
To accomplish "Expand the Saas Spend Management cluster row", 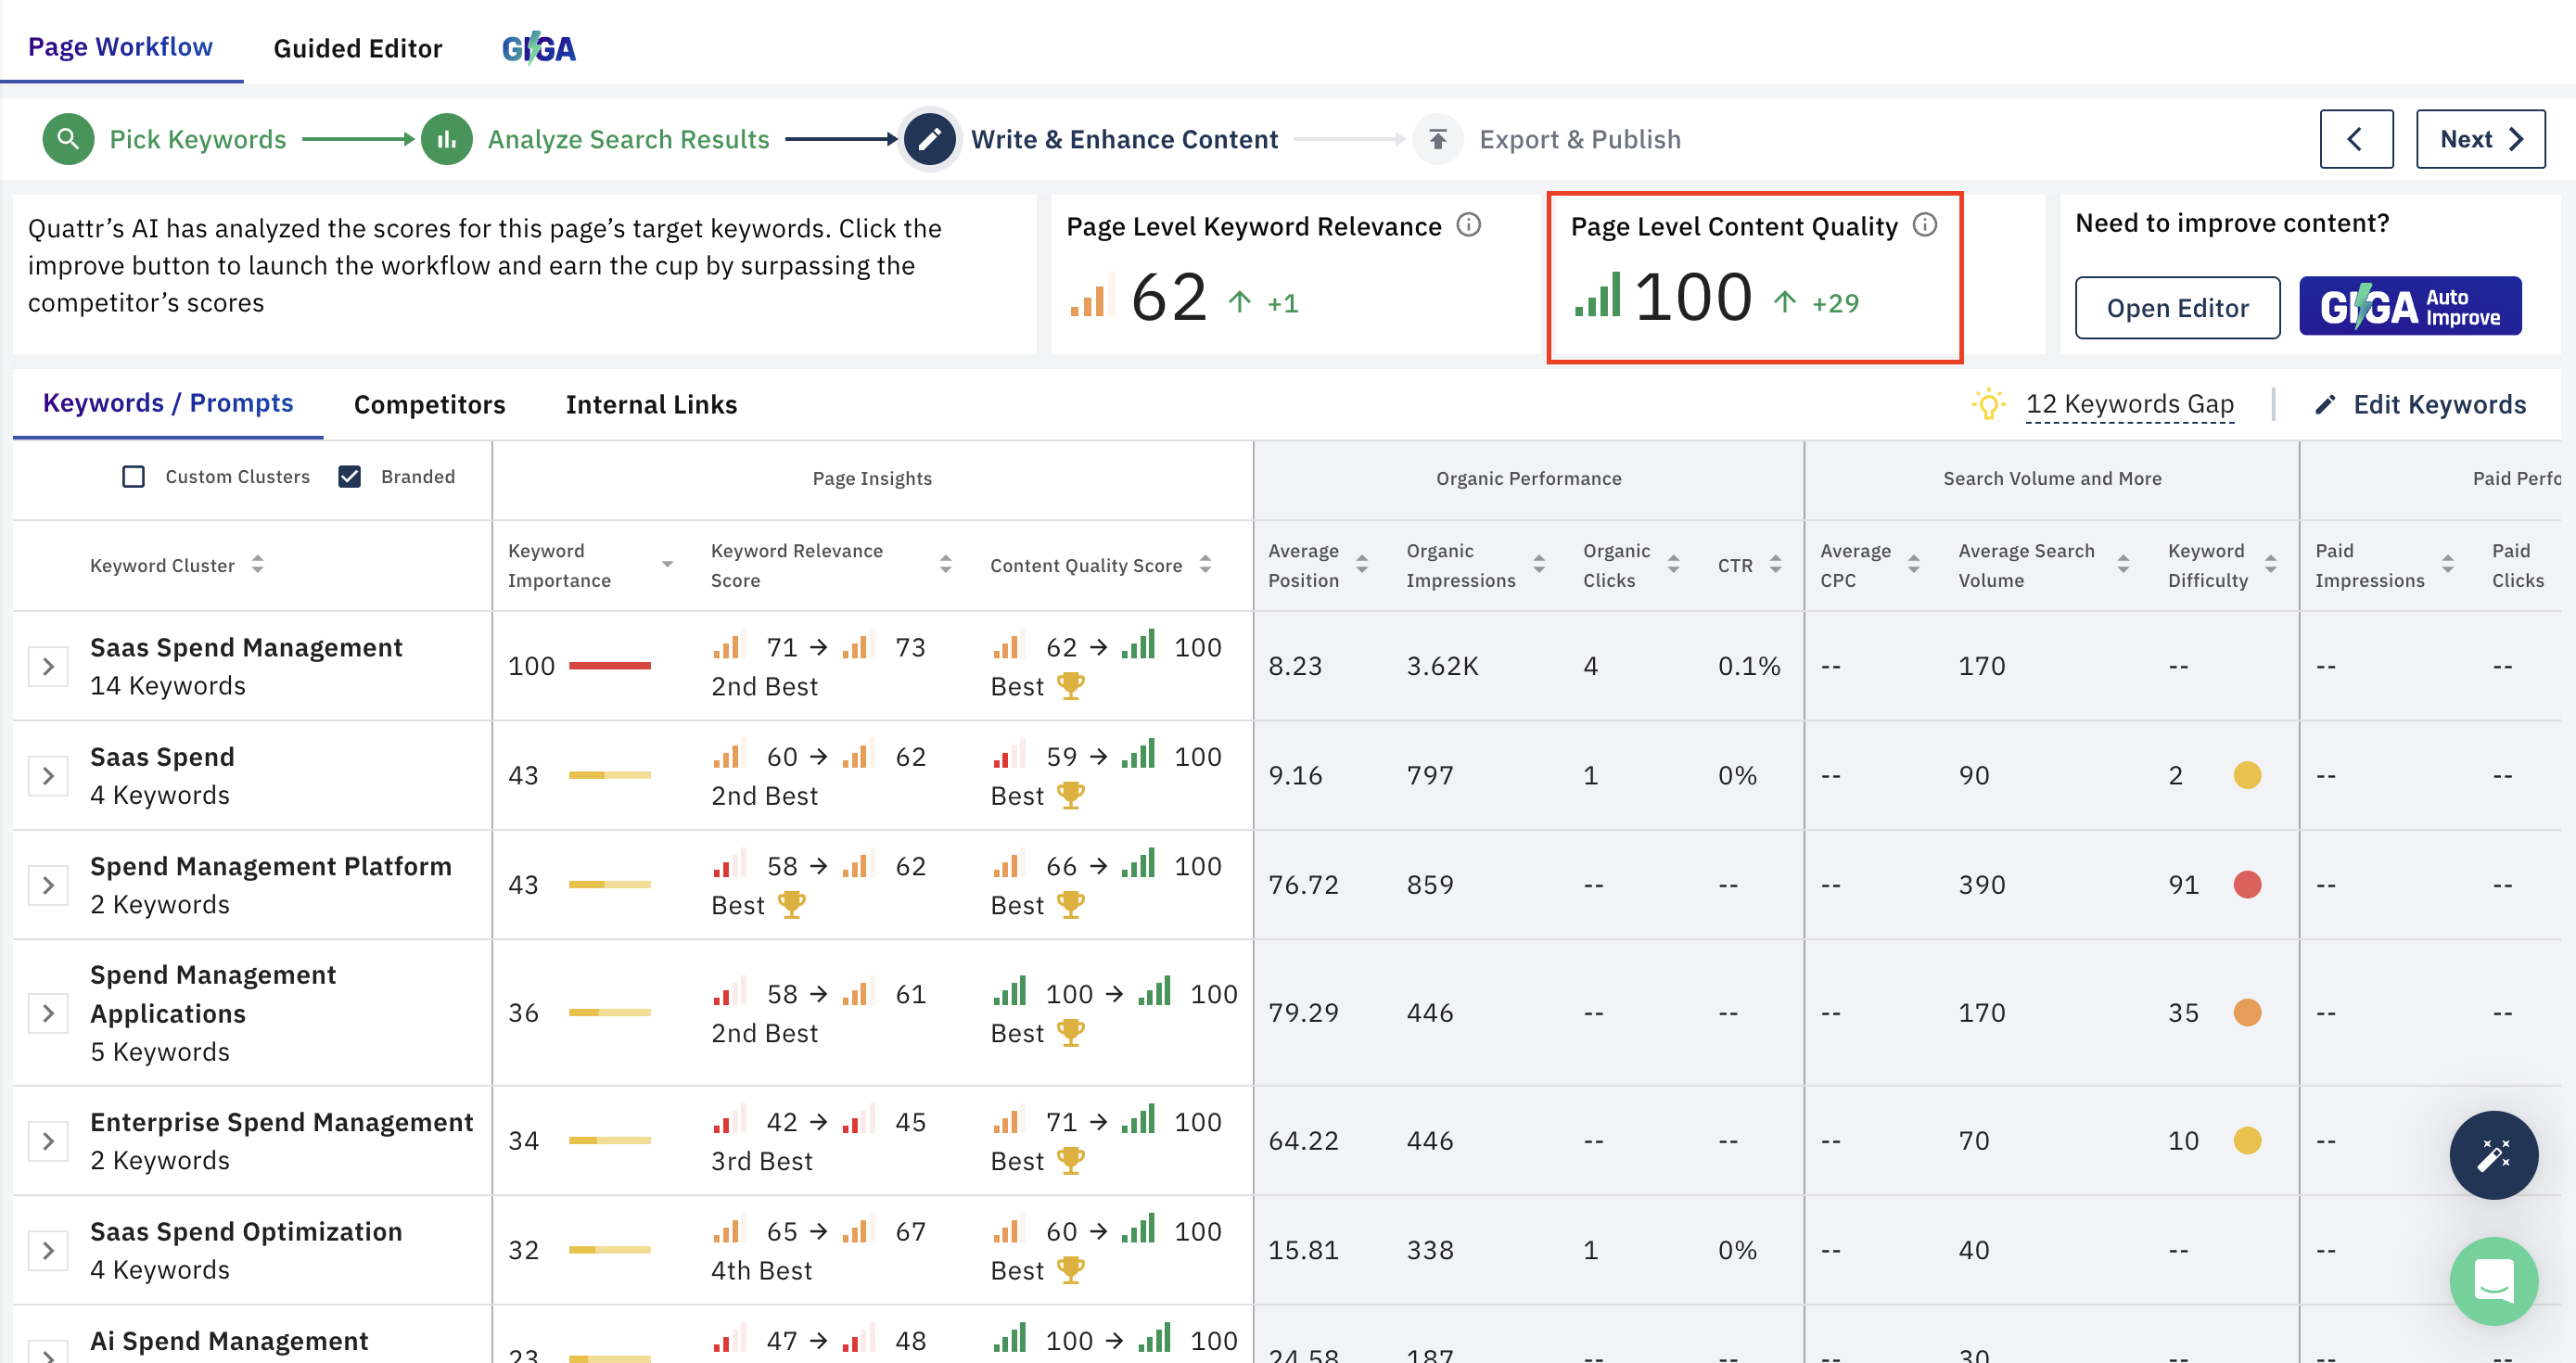I will [x=47, y=665].
